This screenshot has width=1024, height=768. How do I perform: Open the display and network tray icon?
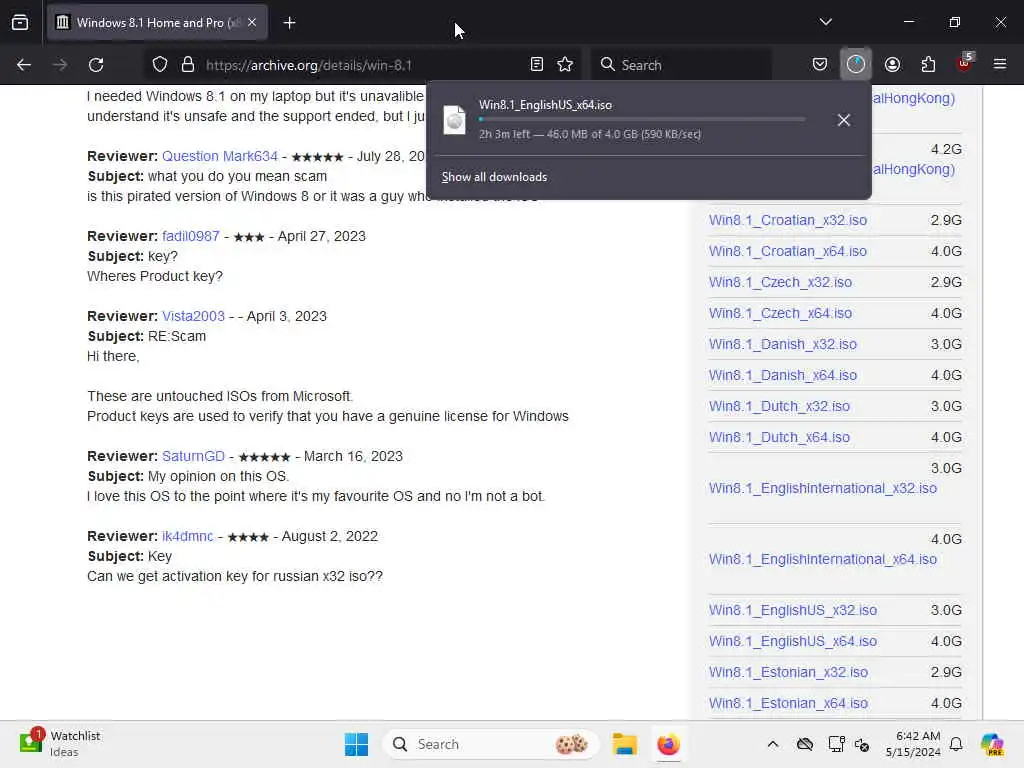click(836, 744)
